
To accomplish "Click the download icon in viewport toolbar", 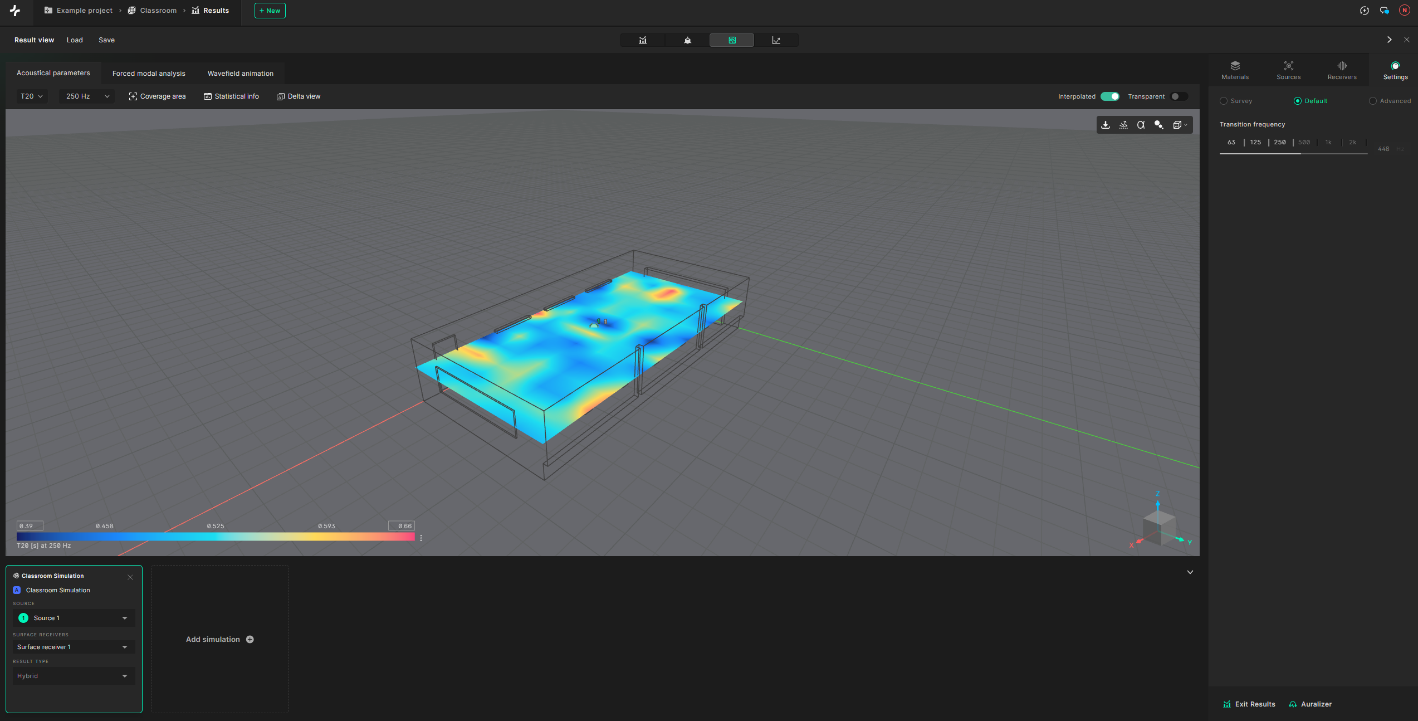I will [x=1105, y=125].
